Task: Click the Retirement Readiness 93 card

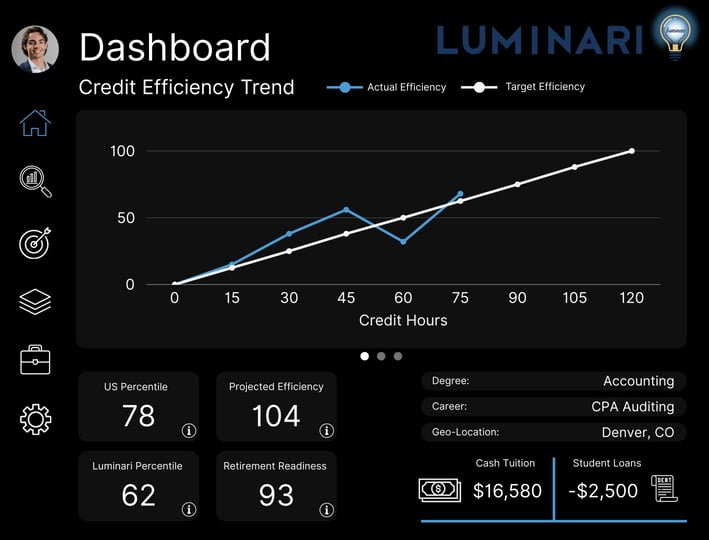Action: (276, 486)
